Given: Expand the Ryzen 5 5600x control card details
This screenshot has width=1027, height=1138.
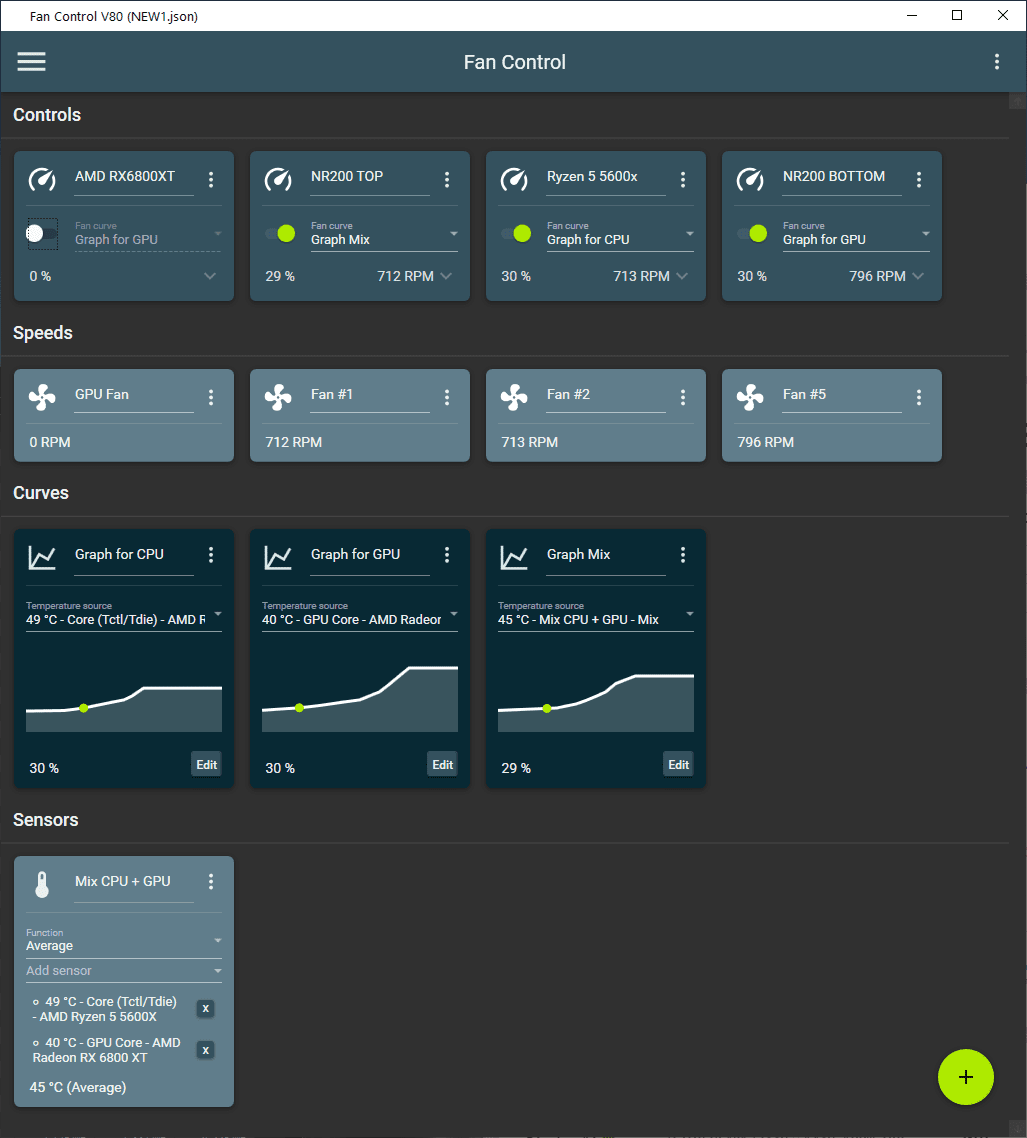Looking at the screenshot, I should tap(682, 277).
